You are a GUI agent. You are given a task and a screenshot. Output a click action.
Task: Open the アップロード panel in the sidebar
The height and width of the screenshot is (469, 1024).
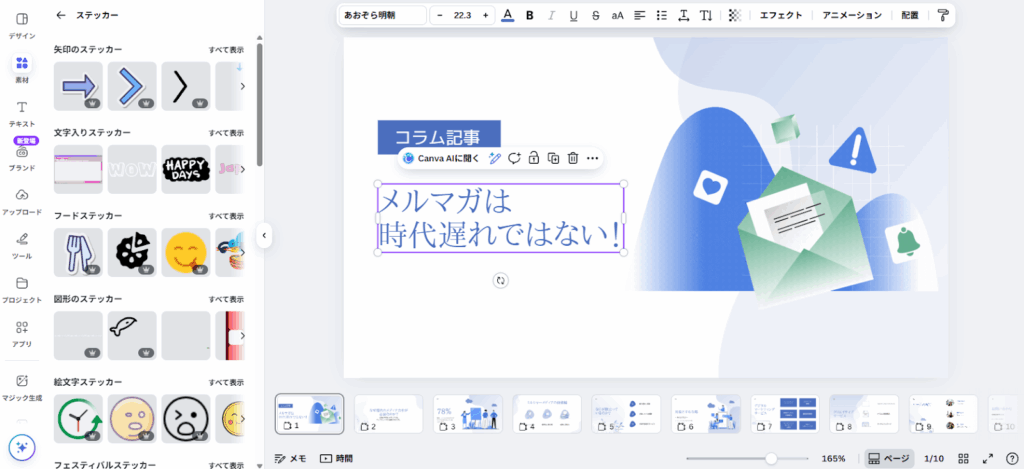[22, 200]
